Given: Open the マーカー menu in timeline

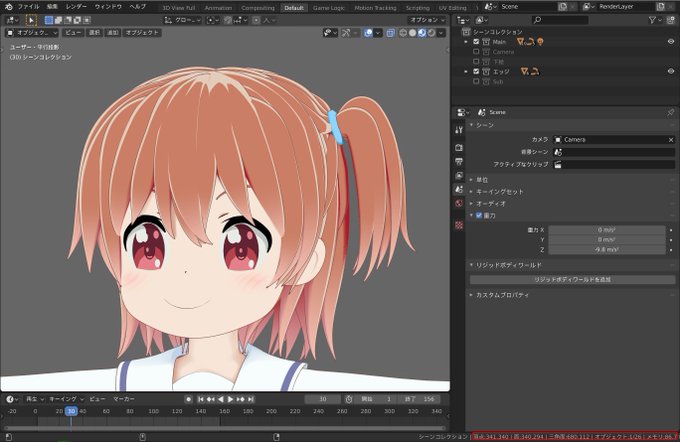Looking at the screenshot, I should coord(124,399).
